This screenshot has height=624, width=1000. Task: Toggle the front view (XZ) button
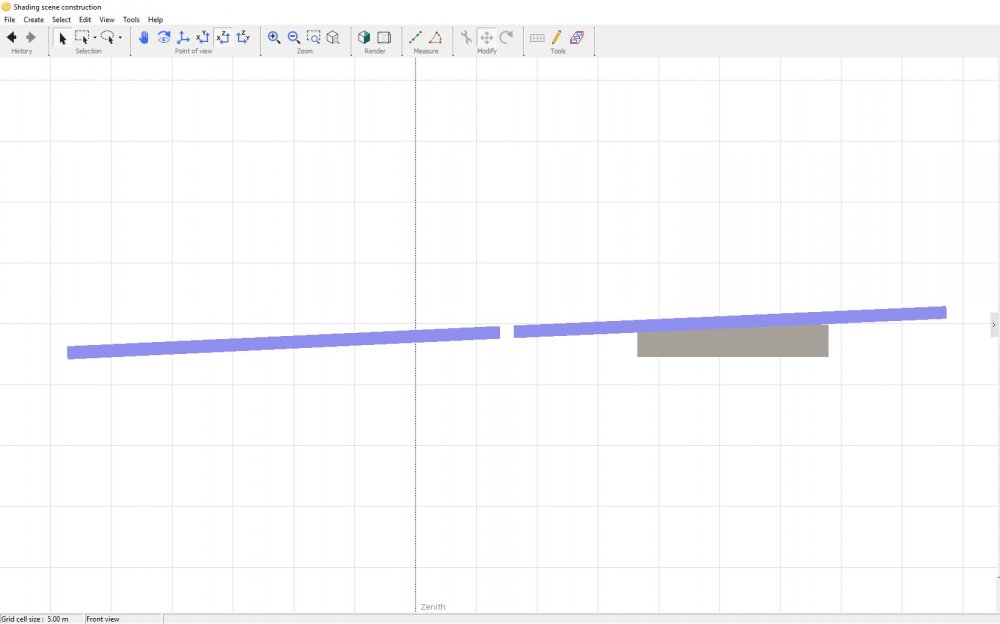(223, 38)
